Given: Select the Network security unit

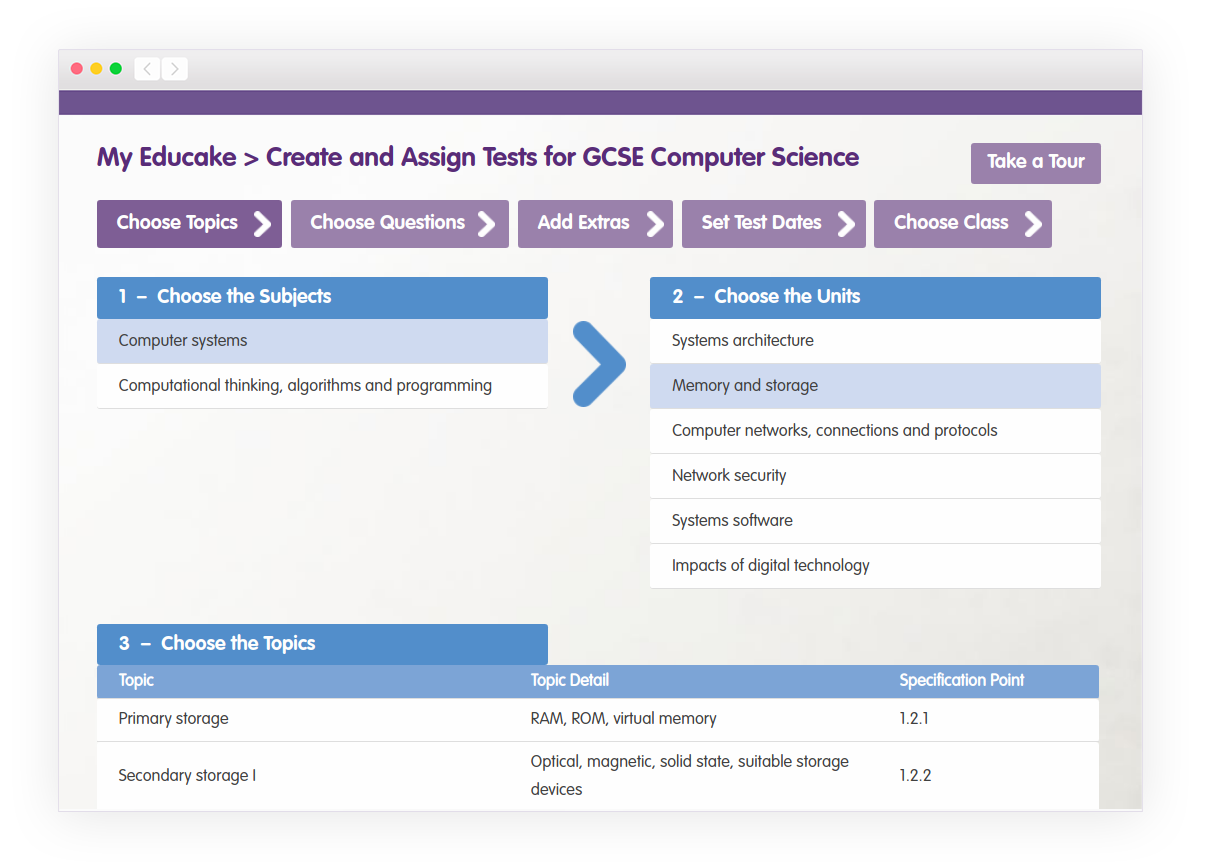Looking at the screenshot, I should pos(875,476).
